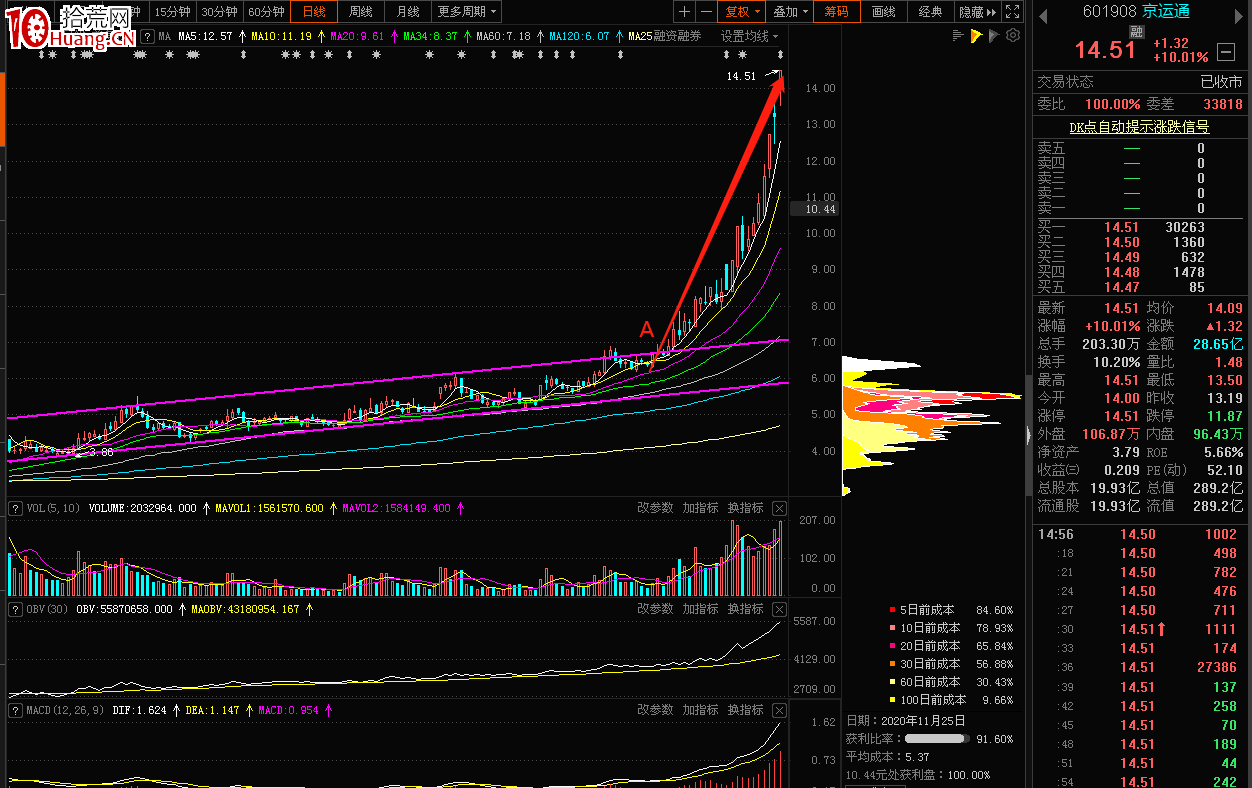The width and height of the screenshot is (1252, 788).
Task: Click 换指标 in OBV panel
Action: [745, 609]
